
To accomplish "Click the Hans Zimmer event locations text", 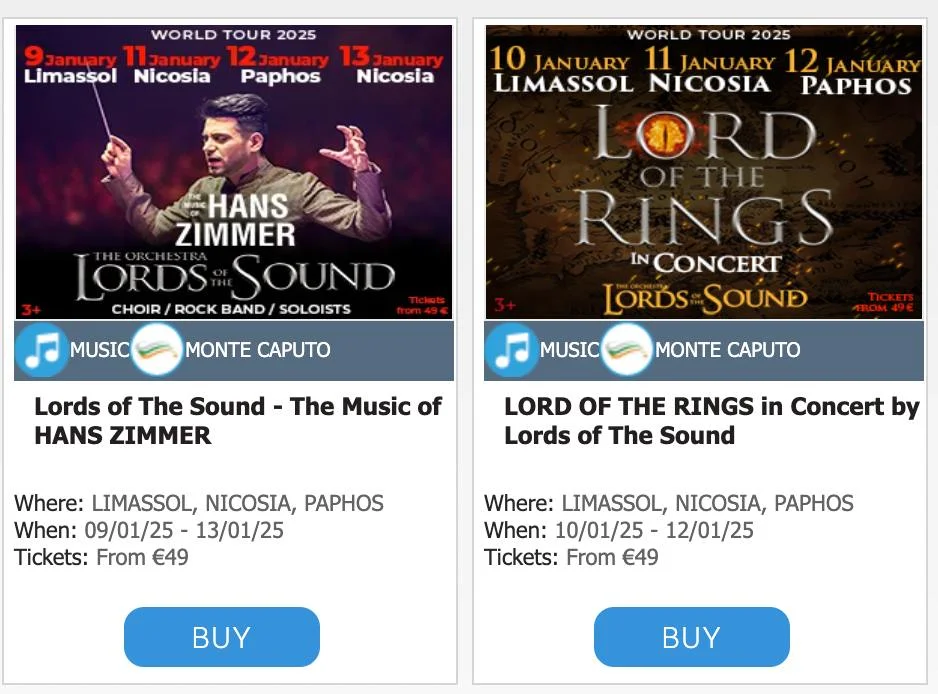I will click(237, 504).
